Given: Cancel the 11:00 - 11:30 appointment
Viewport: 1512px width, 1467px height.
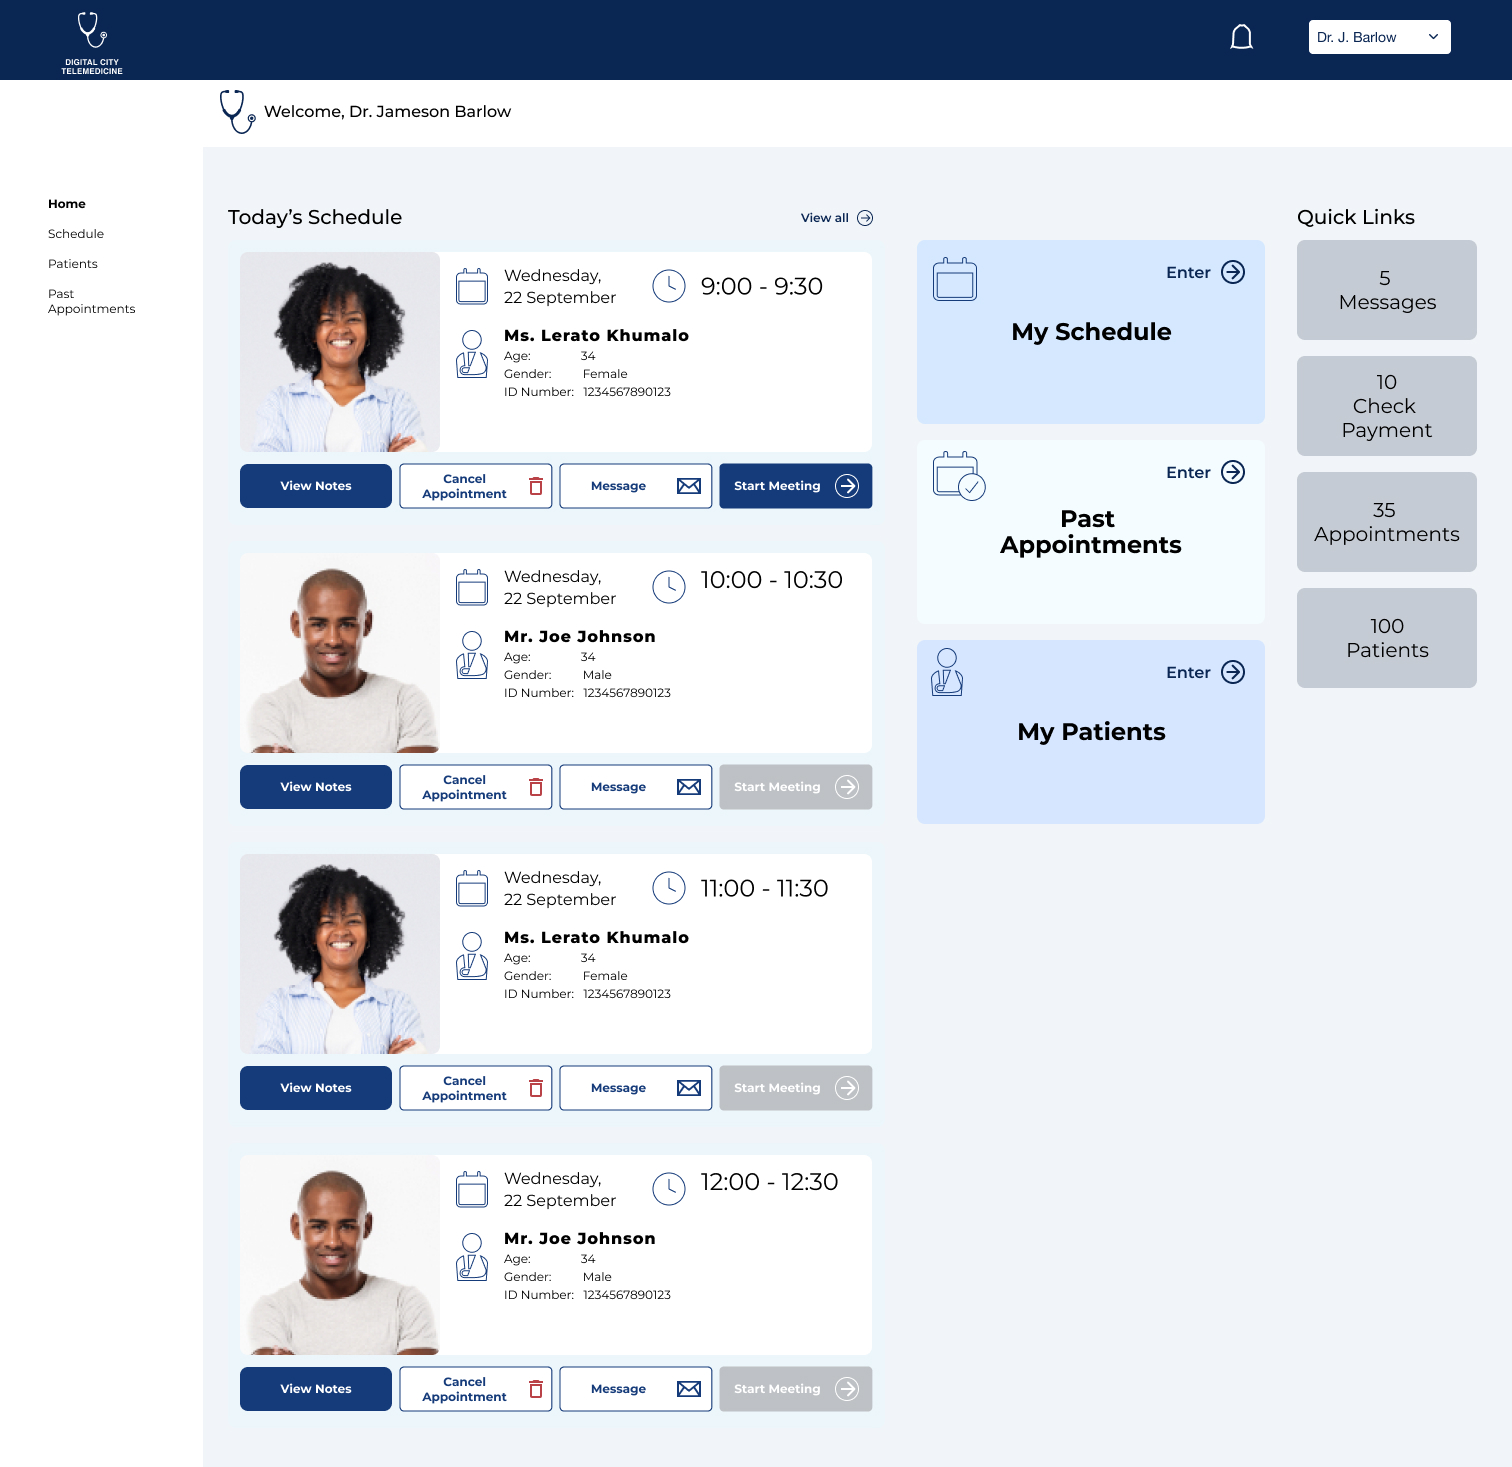Looking at the screenshot, I should [475, 1088].
